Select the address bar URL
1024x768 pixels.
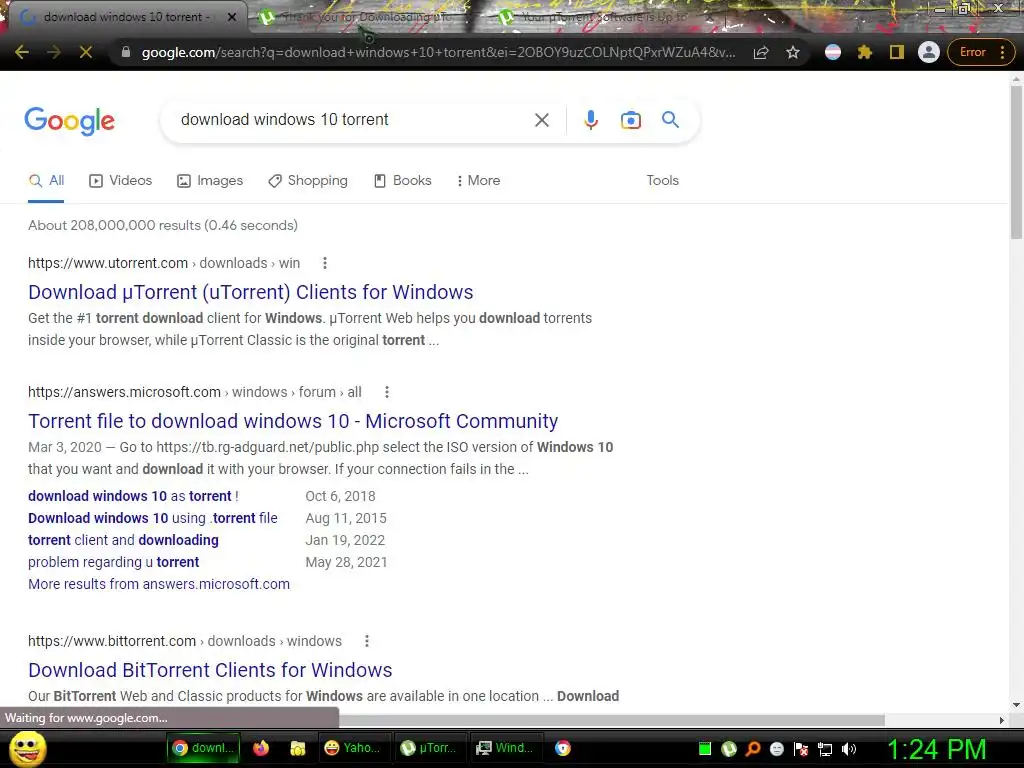pyautogui.click(x=438, y=52)
